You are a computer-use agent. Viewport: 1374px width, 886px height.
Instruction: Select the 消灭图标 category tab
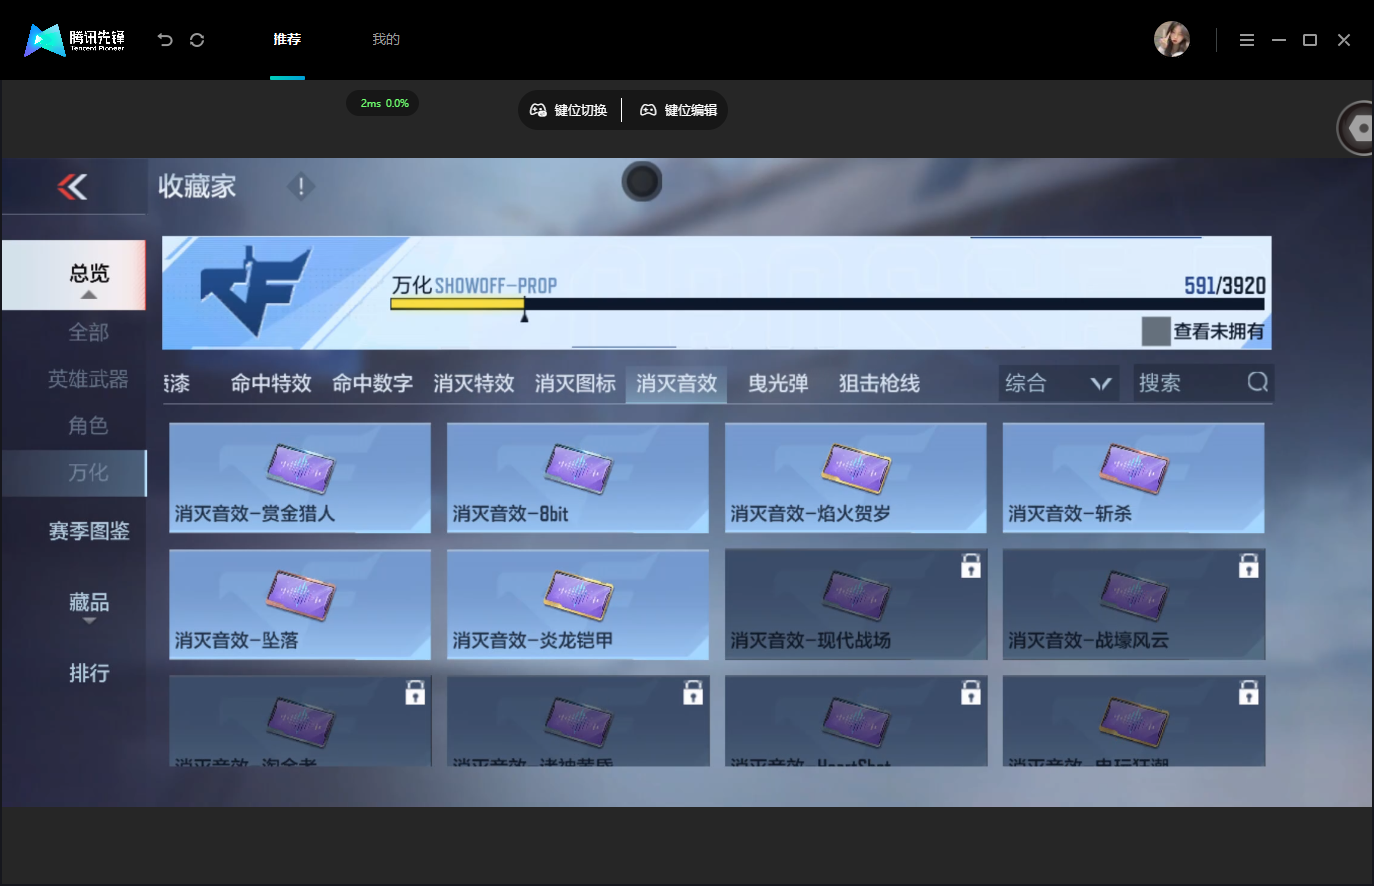tap(575, 383)
